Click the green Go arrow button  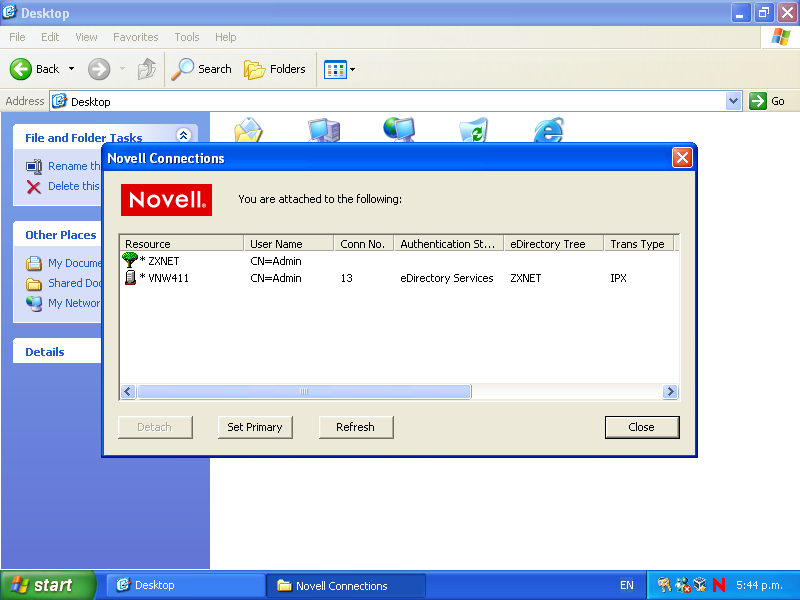click(758, 101)
